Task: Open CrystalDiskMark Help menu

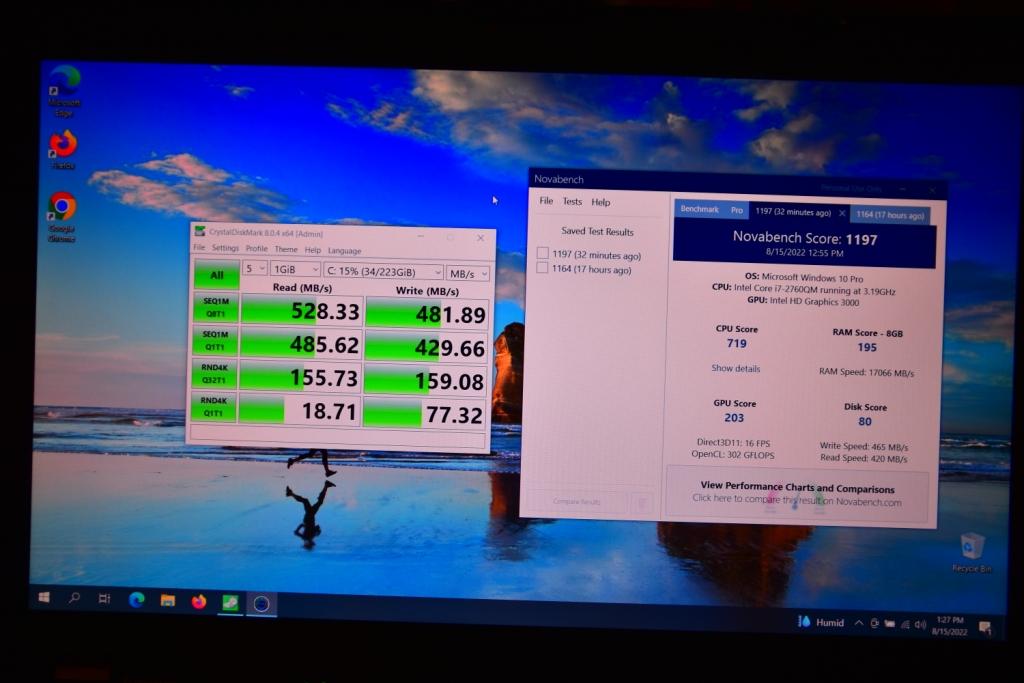Action: pyautogui.click(x=313, y=250)
